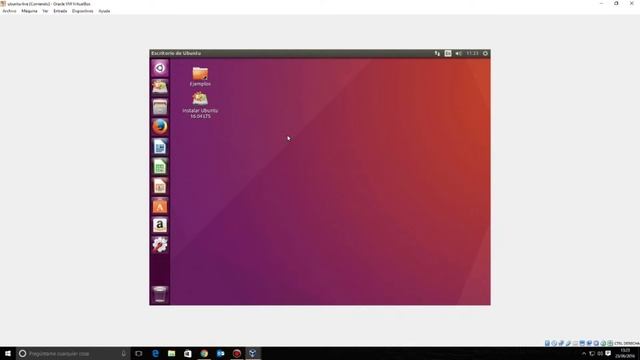Click the CTRL DERECHA host key indicator
This screenshot has width=640, height=360.
627,344
